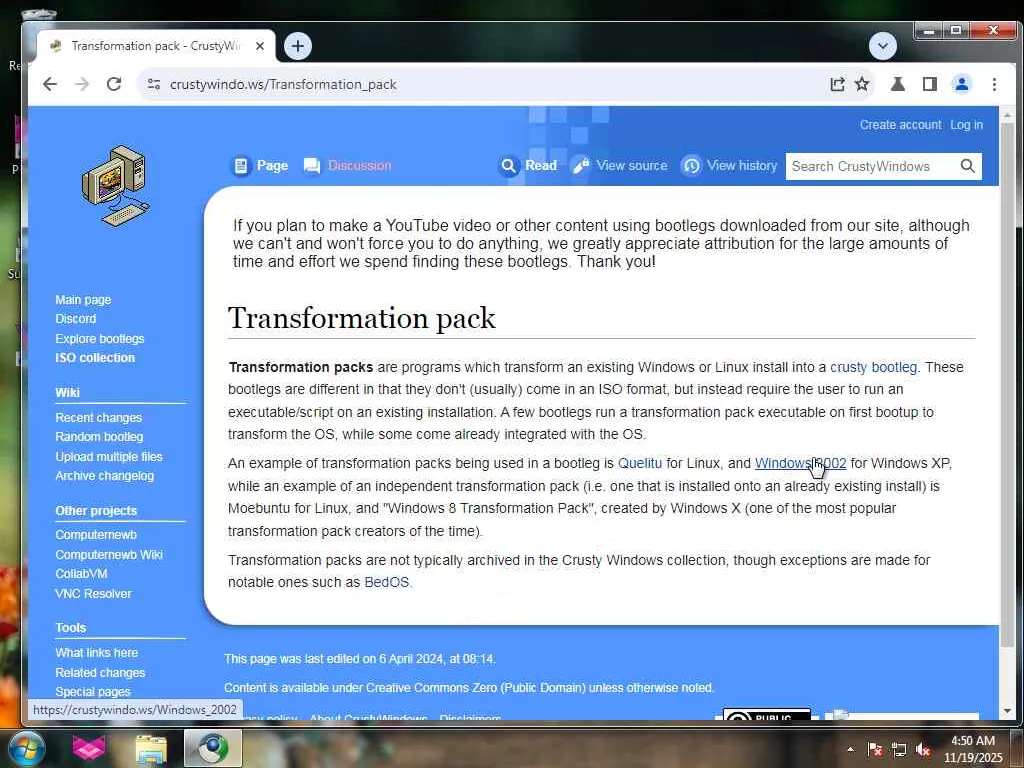1024x768 pixels.
Task: Toggle the browser side panel
Action: [x=930, y=84]
